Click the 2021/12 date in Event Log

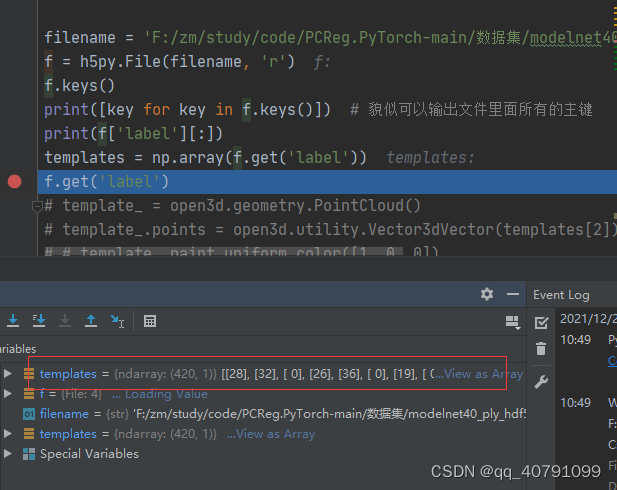point(588,319)
